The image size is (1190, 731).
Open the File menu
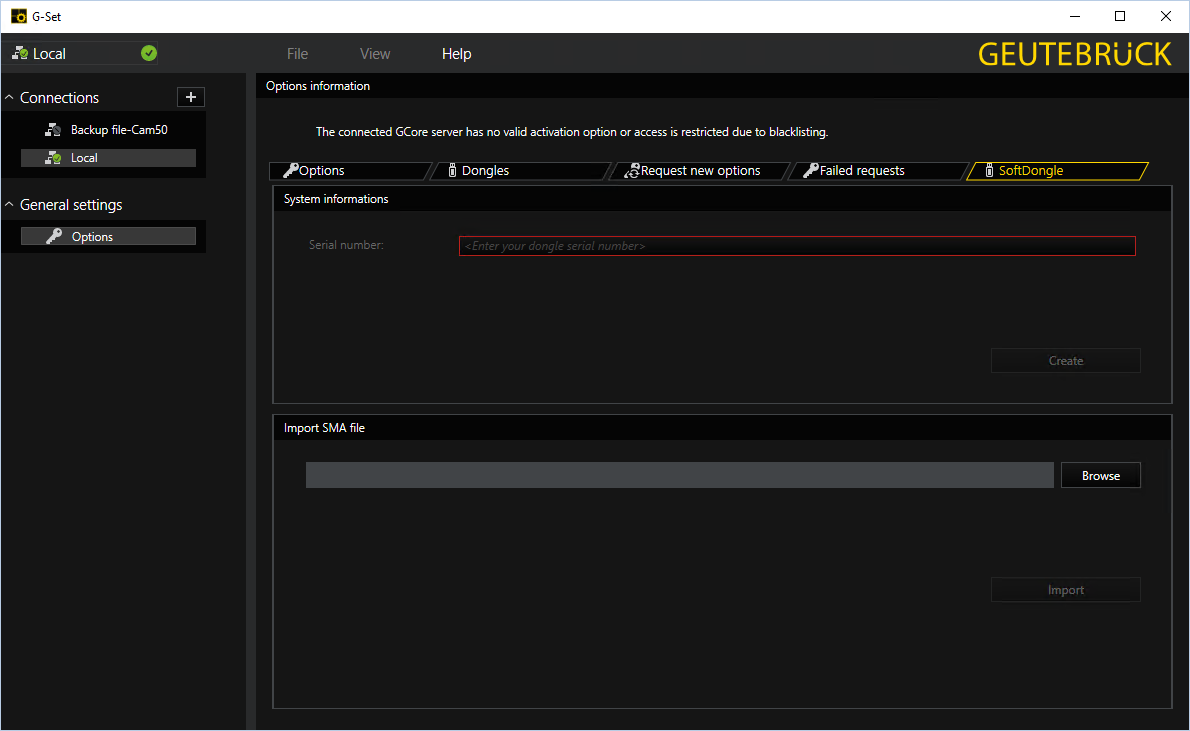[x=297, y=54]
